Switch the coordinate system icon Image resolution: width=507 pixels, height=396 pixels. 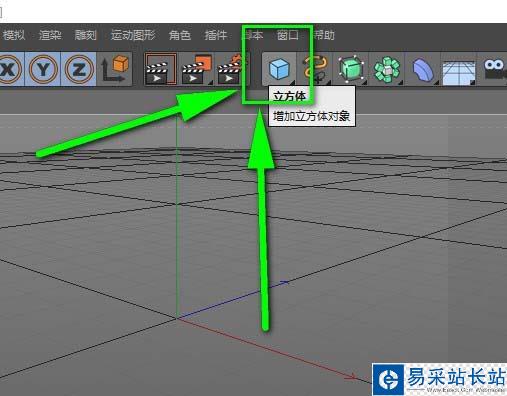coord(115,69)
